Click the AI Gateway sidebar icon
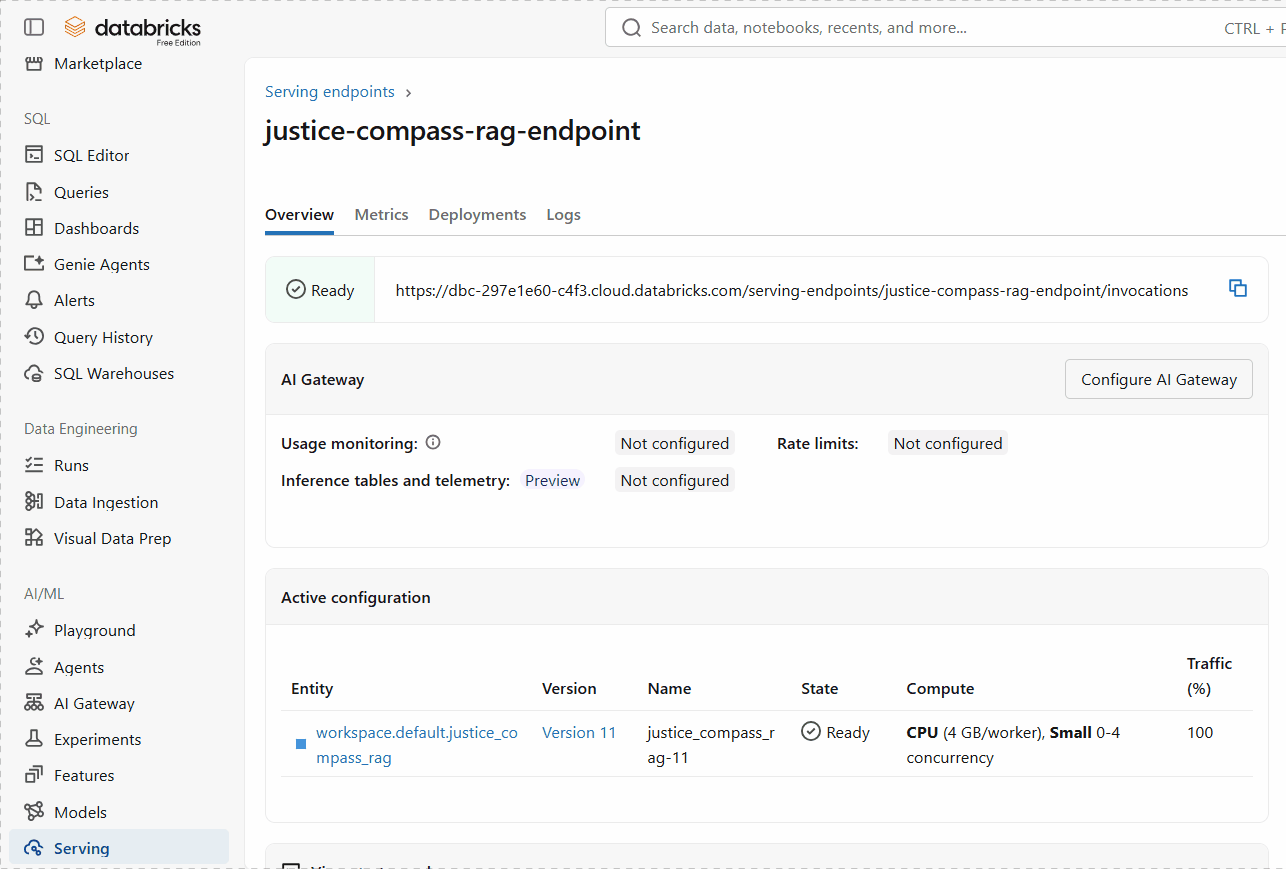The image size is (1286, 869). pyautogui.click(x=34, y=704)
